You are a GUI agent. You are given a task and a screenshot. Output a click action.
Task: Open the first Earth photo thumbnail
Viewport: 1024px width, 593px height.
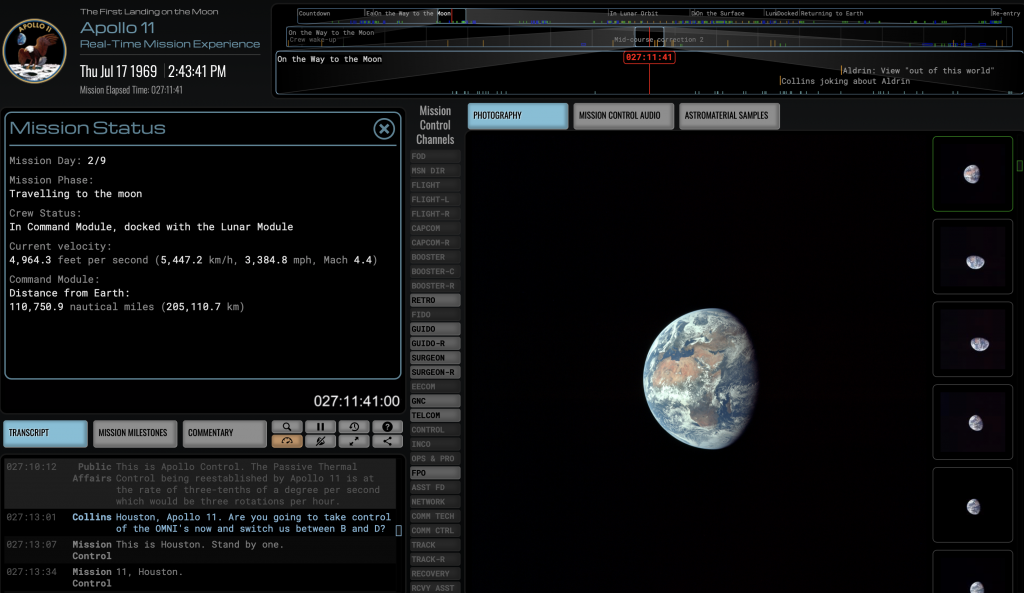tap(972, 174)
